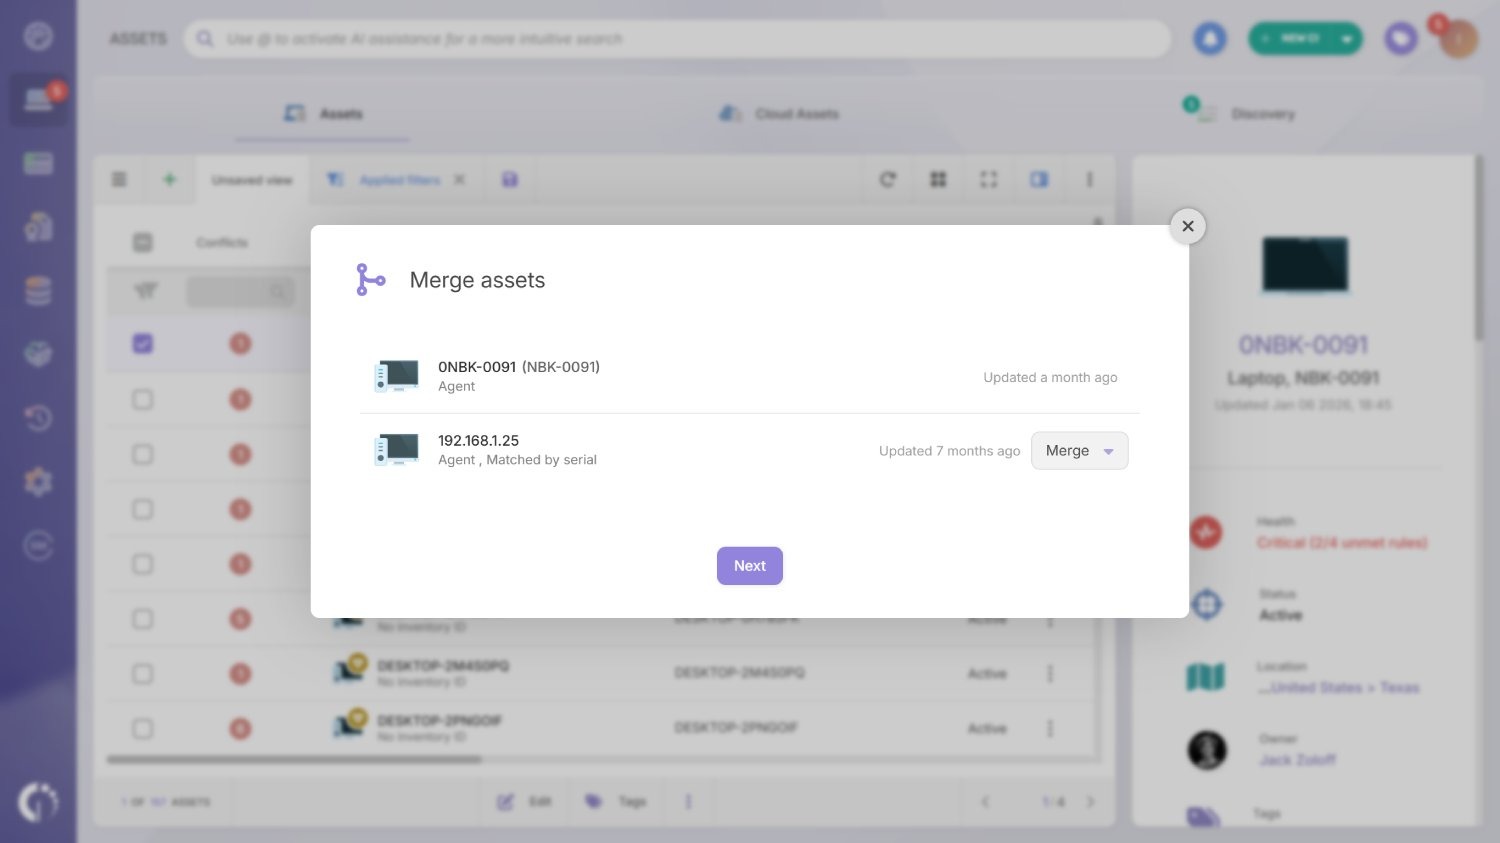Uncheck the selected first asset row checkbox
Image resolution: width=1500 pixels, height=843 pixels.
click(x=143, y=343)
